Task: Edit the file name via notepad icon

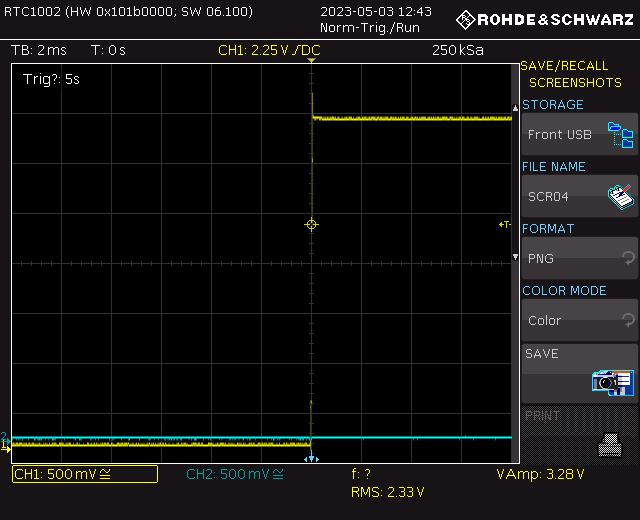Action: [620, 197]
